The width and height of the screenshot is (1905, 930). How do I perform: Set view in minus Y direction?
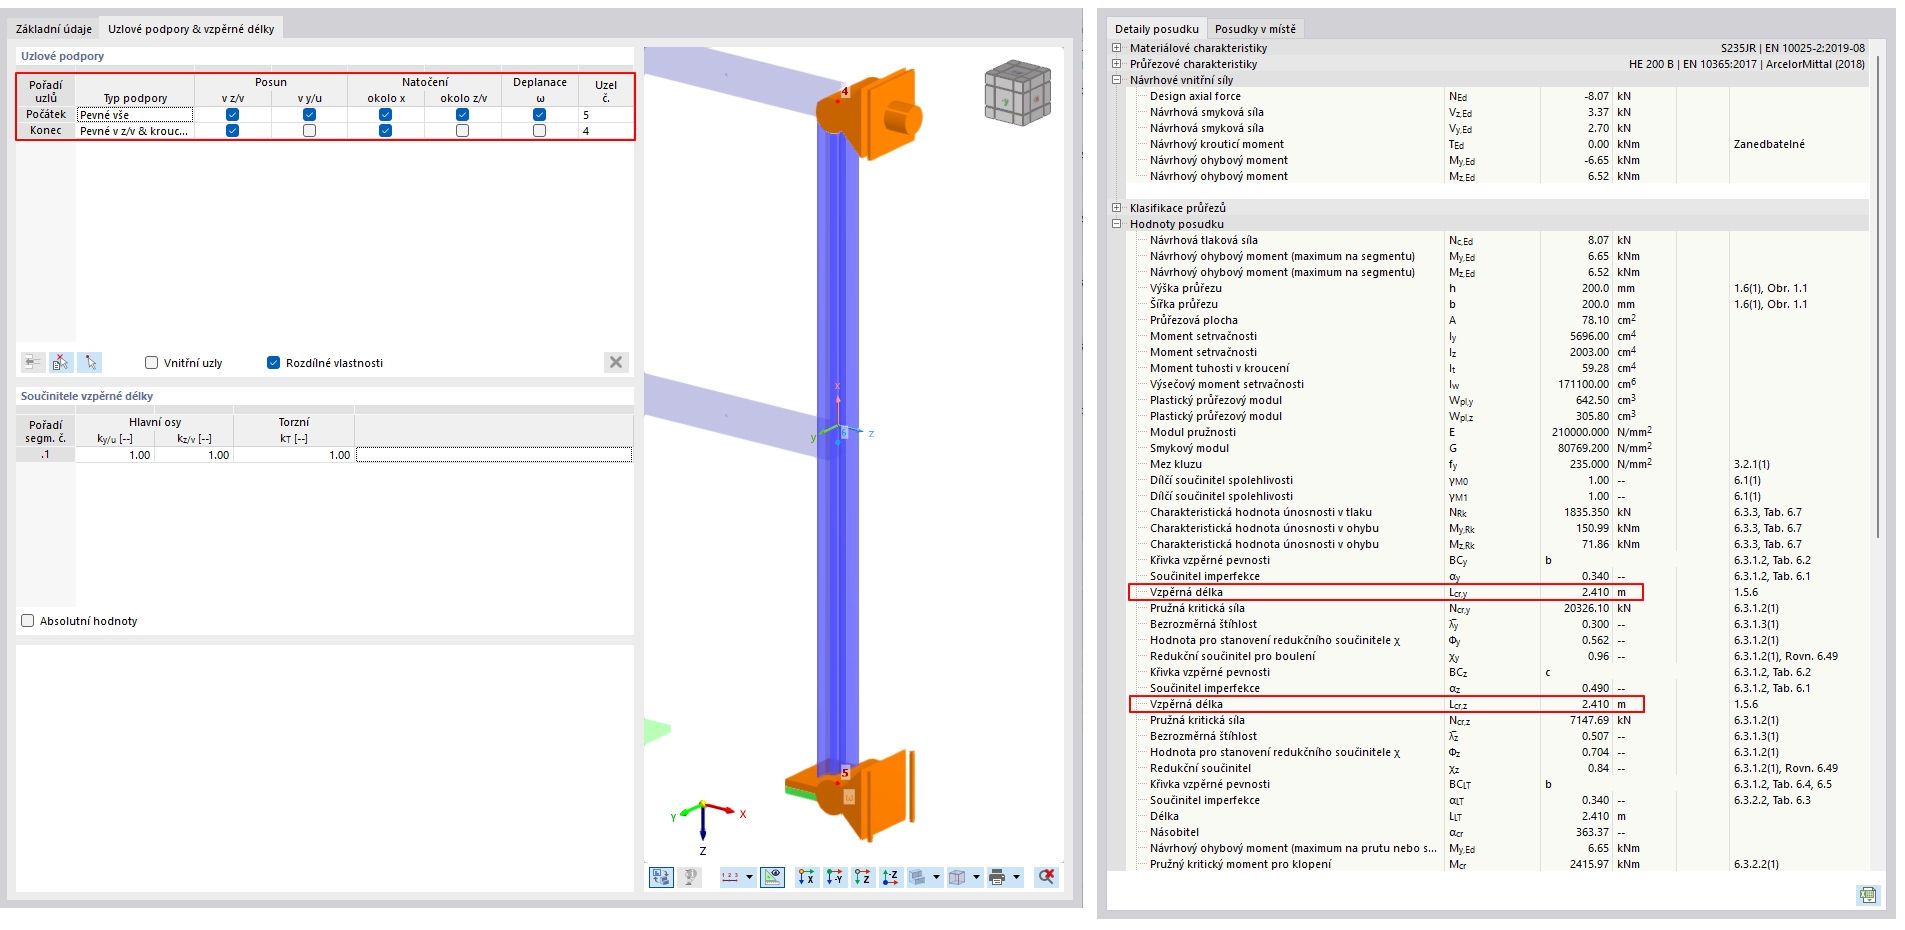[x=834, y=877]
